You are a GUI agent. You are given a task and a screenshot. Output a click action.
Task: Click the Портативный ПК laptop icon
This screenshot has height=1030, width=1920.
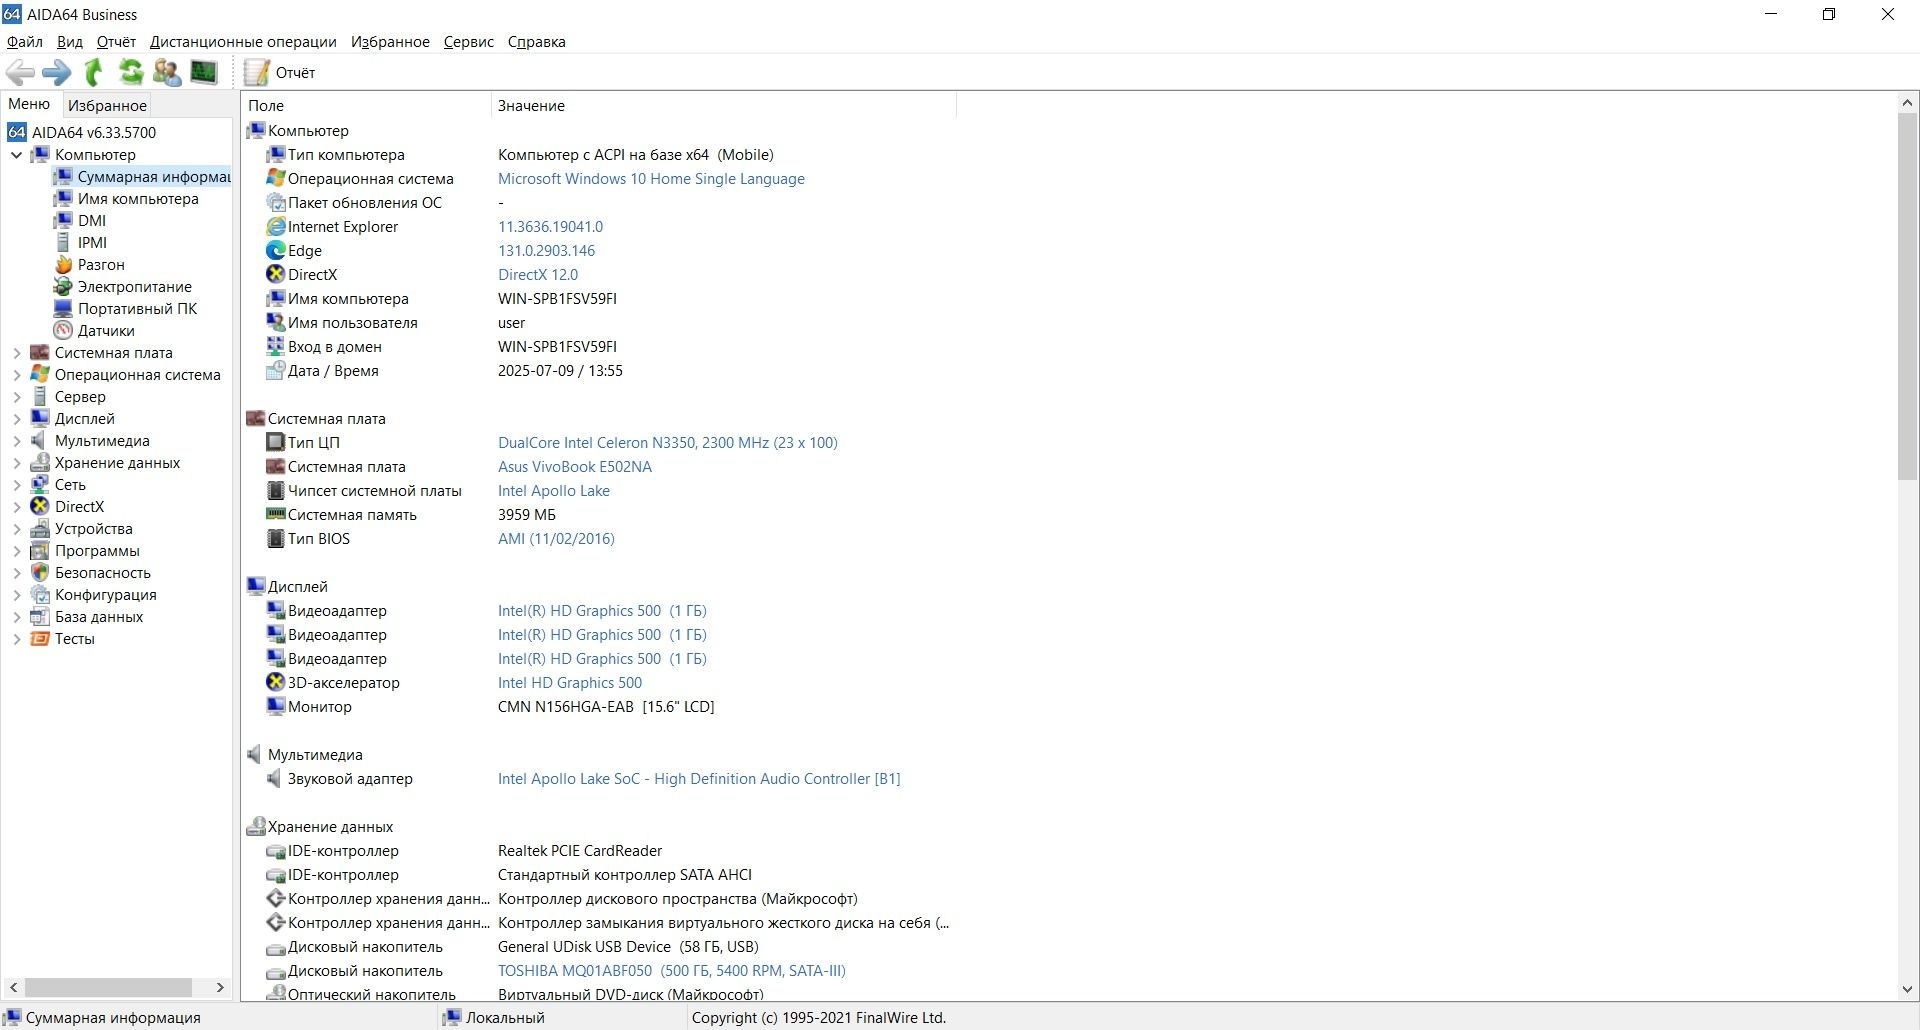63,309
